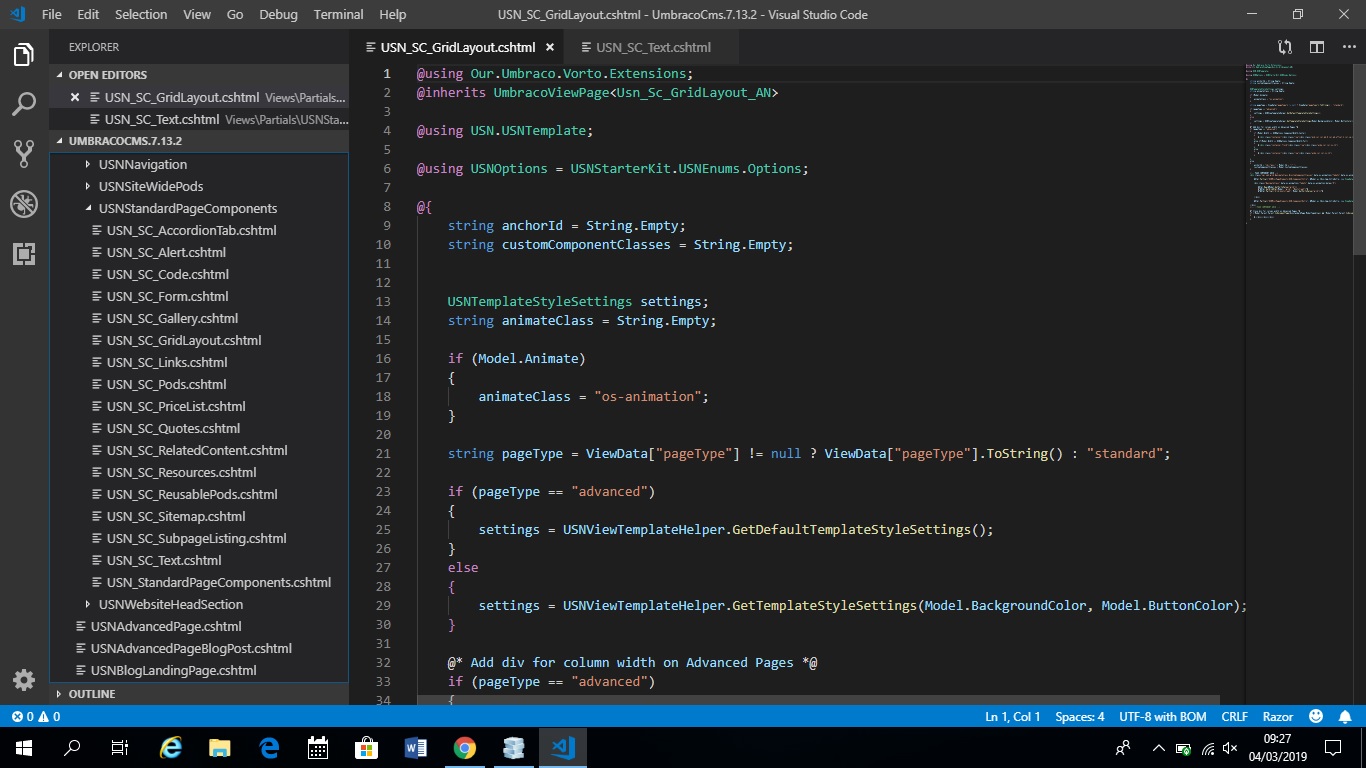Open the Manage gear menu
1366x768 pixels.
(x=24, y=680)
